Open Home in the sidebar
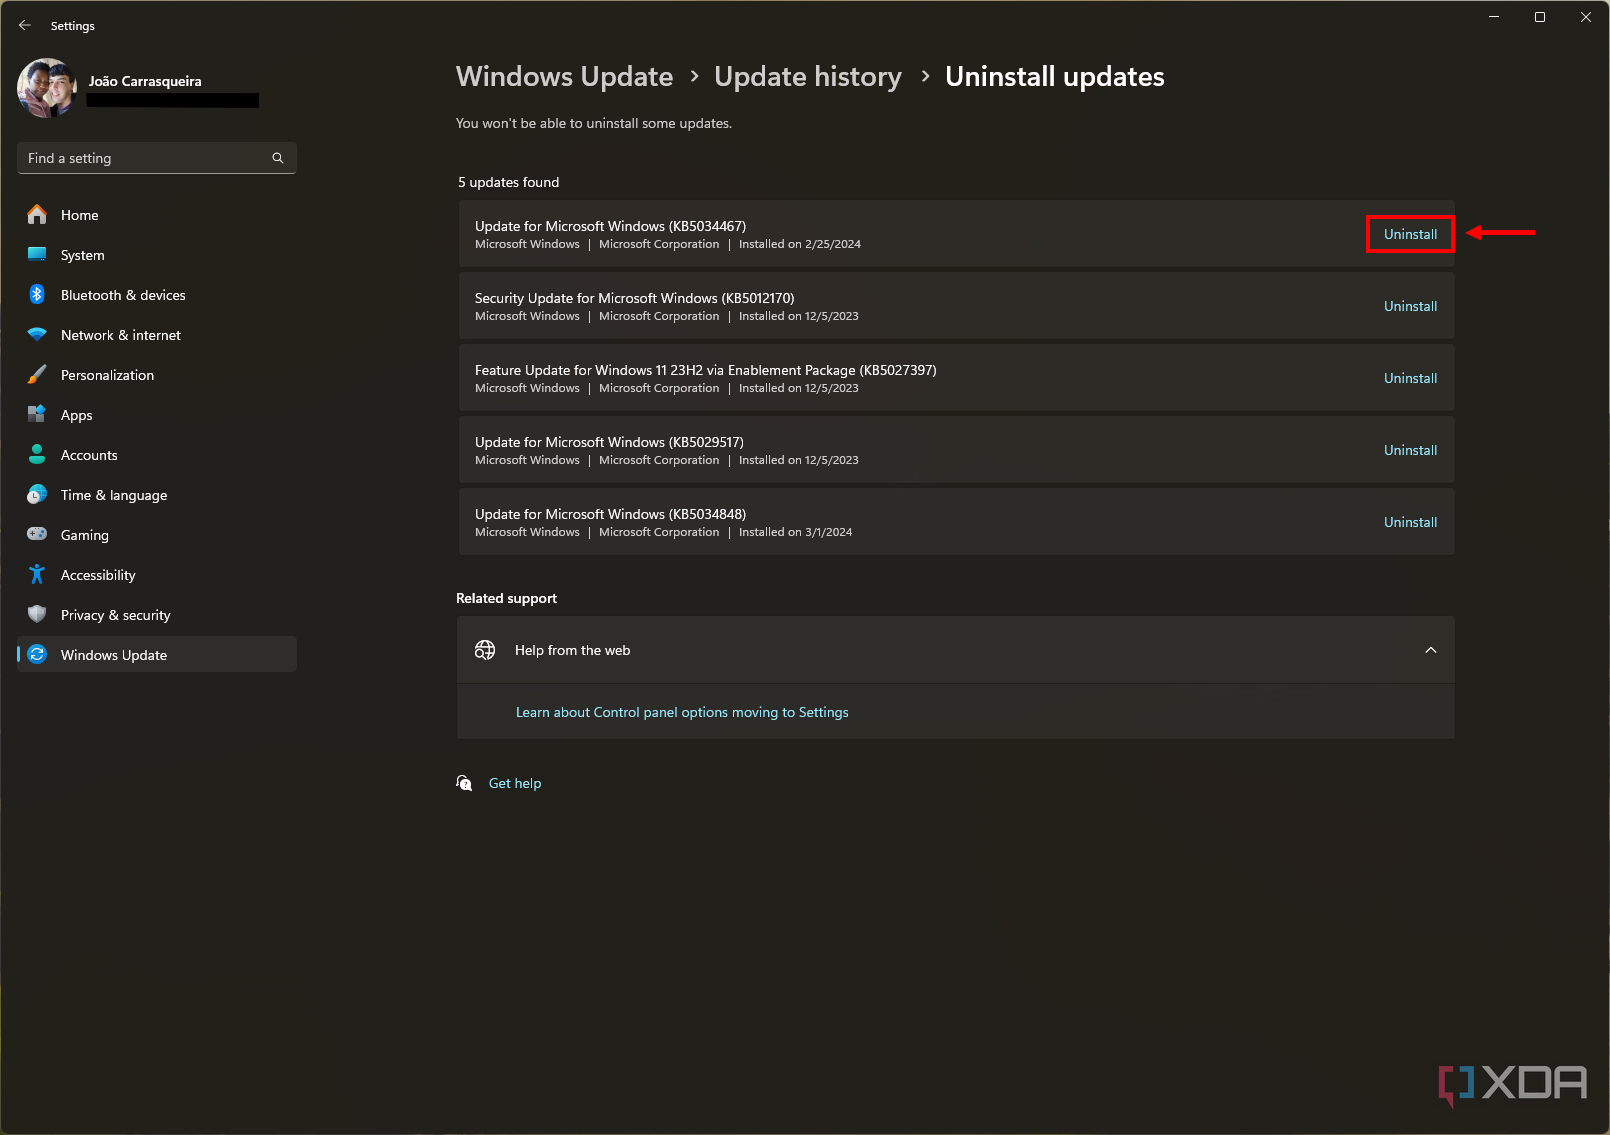 pos(157,215)
